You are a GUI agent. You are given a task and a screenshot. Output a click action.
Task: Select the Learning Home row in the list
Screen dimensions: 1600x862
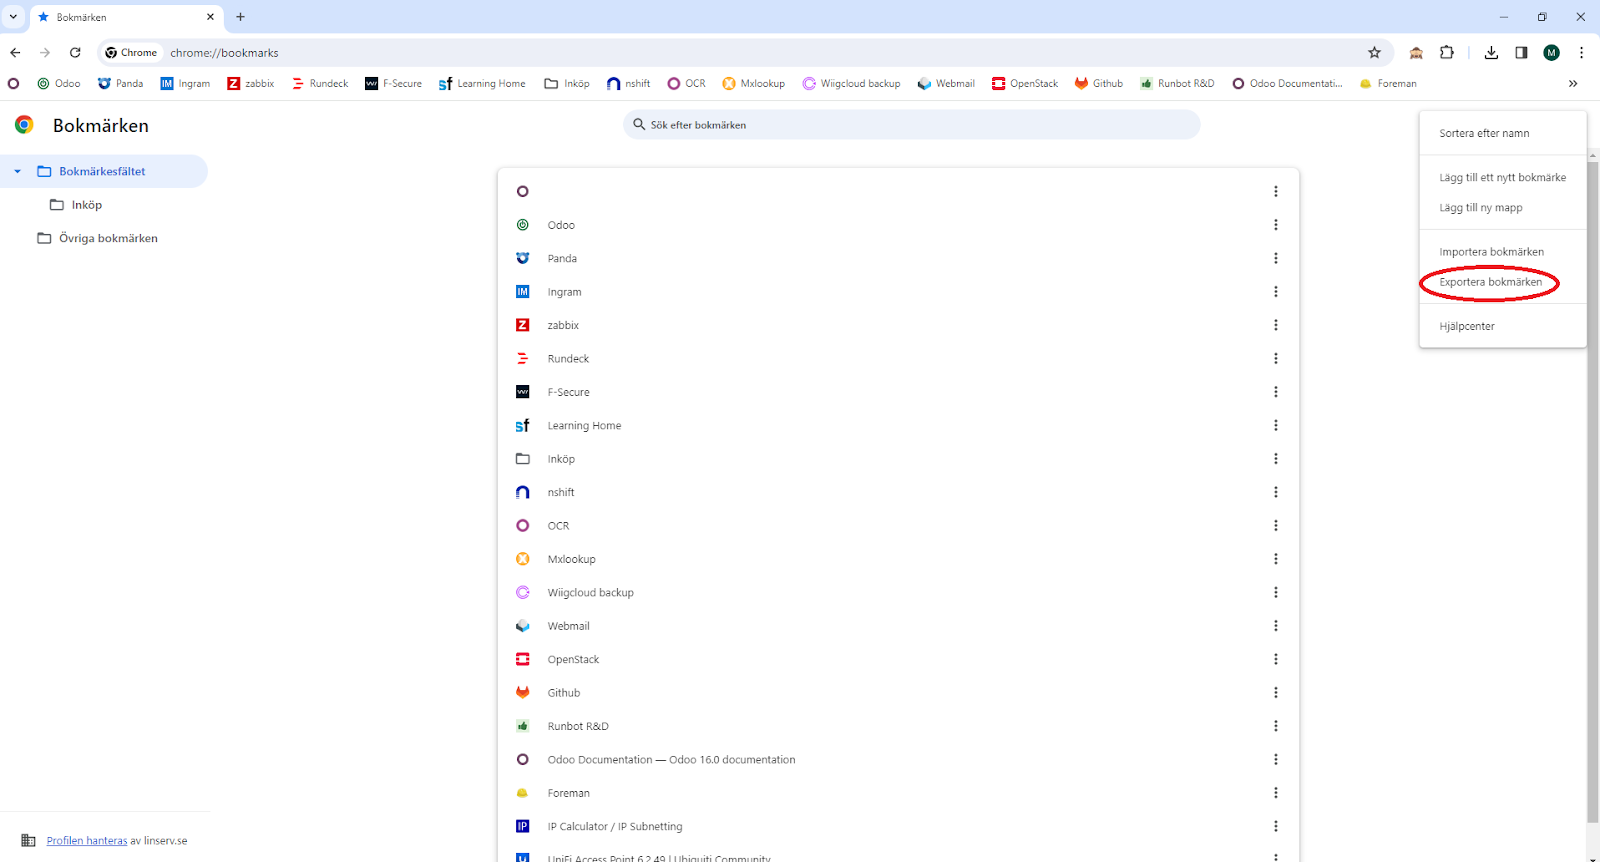tap(898, 426)
